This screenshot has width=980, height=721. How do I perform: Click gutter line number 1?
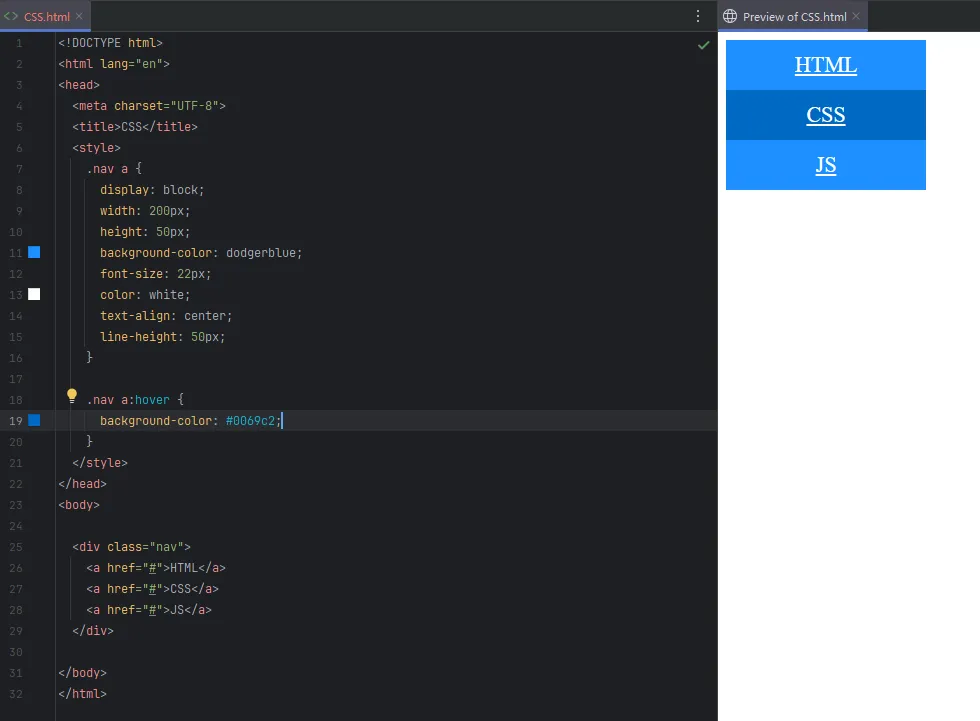[19, 43]
